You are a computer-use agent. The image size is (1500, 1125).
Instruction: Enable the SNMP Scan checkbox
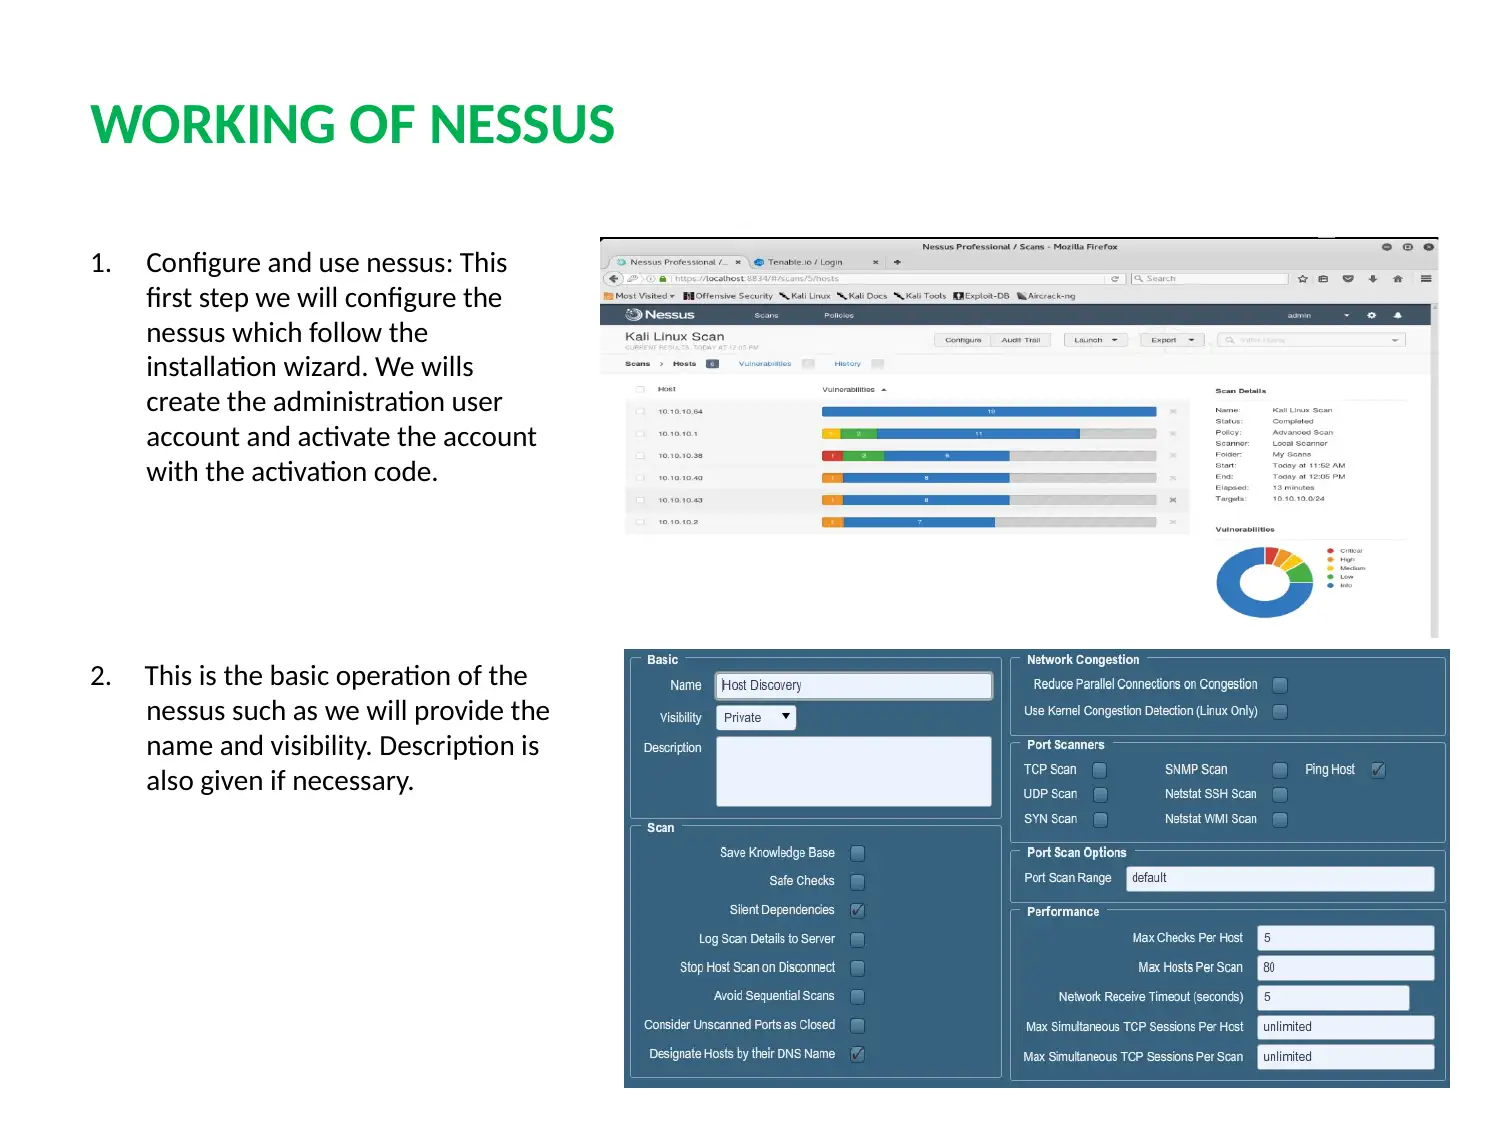pyautogui.click(x=1280, y=770)
